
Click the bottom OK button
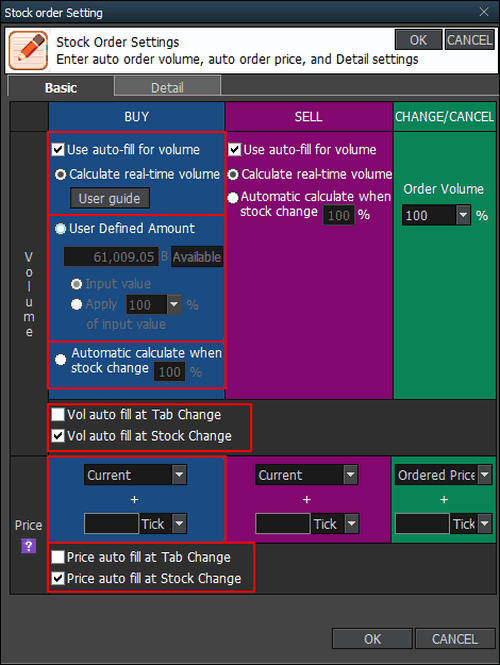tap(372, 639)
